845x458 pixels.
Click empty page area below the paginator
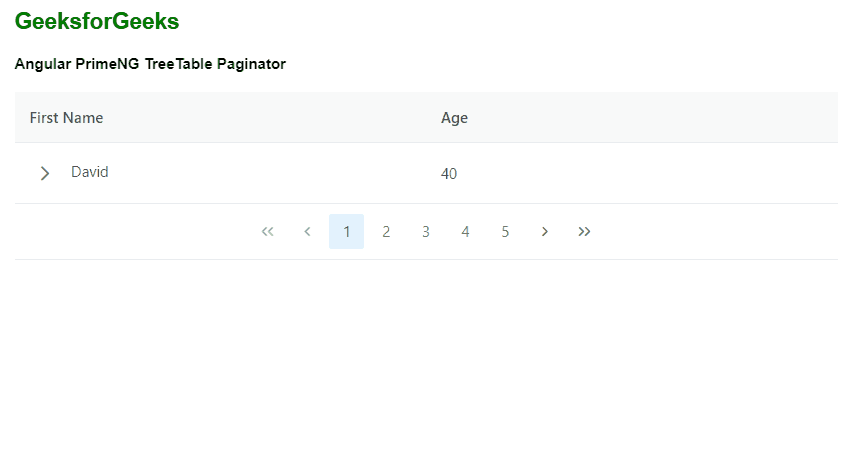[x=420, y=360]
